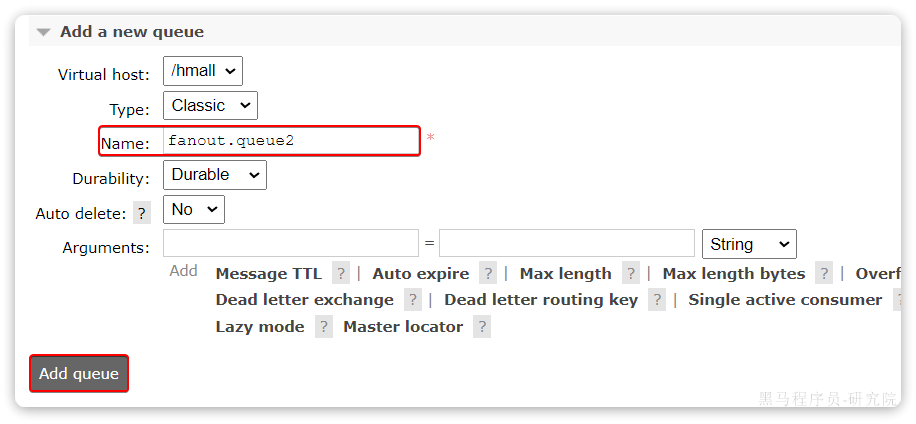This screenshot has height=424, width=916.
Task: Open the argument type String dropdown
Action: point(749,244)
